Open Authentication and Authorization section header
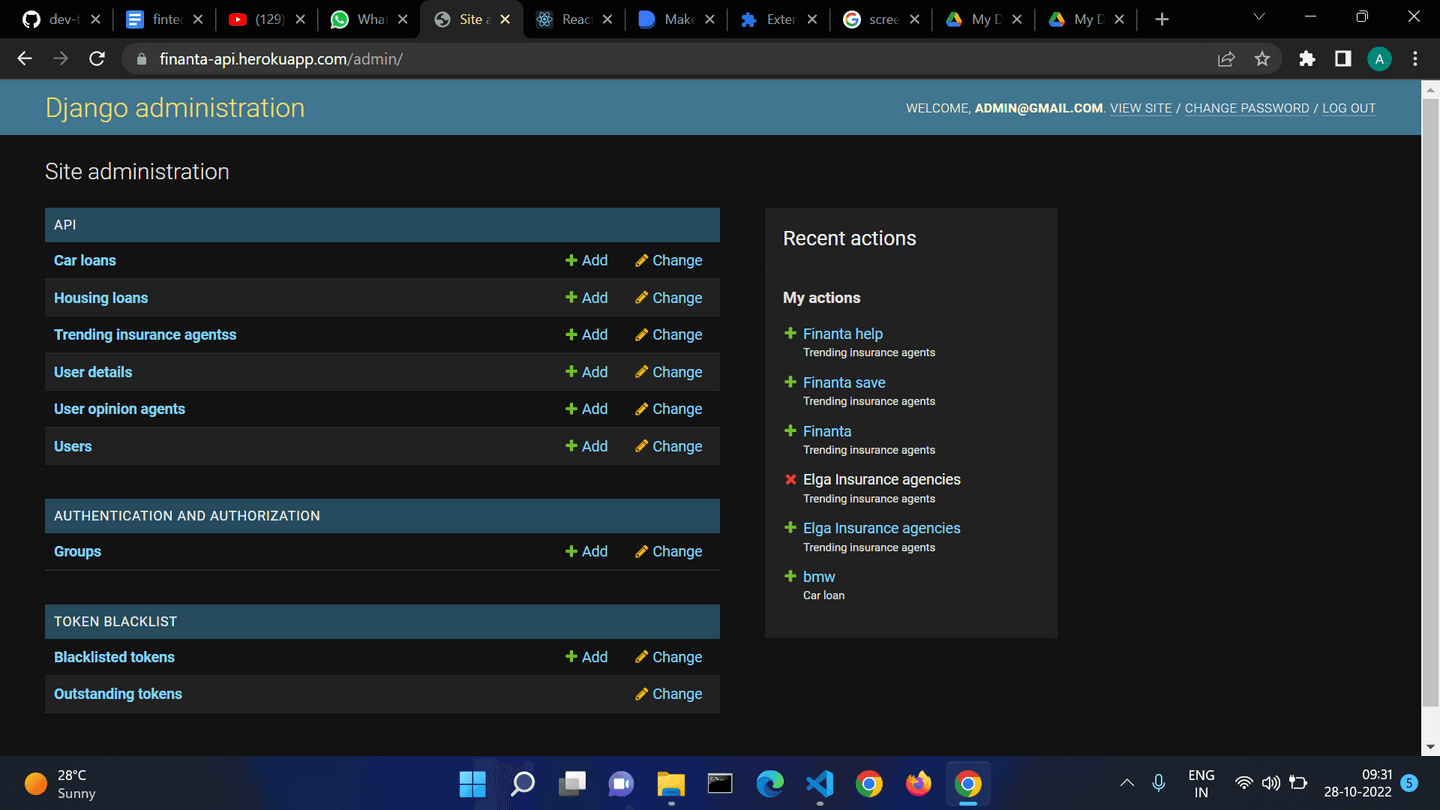1440x810 pixels. click(x=187, y=516)
